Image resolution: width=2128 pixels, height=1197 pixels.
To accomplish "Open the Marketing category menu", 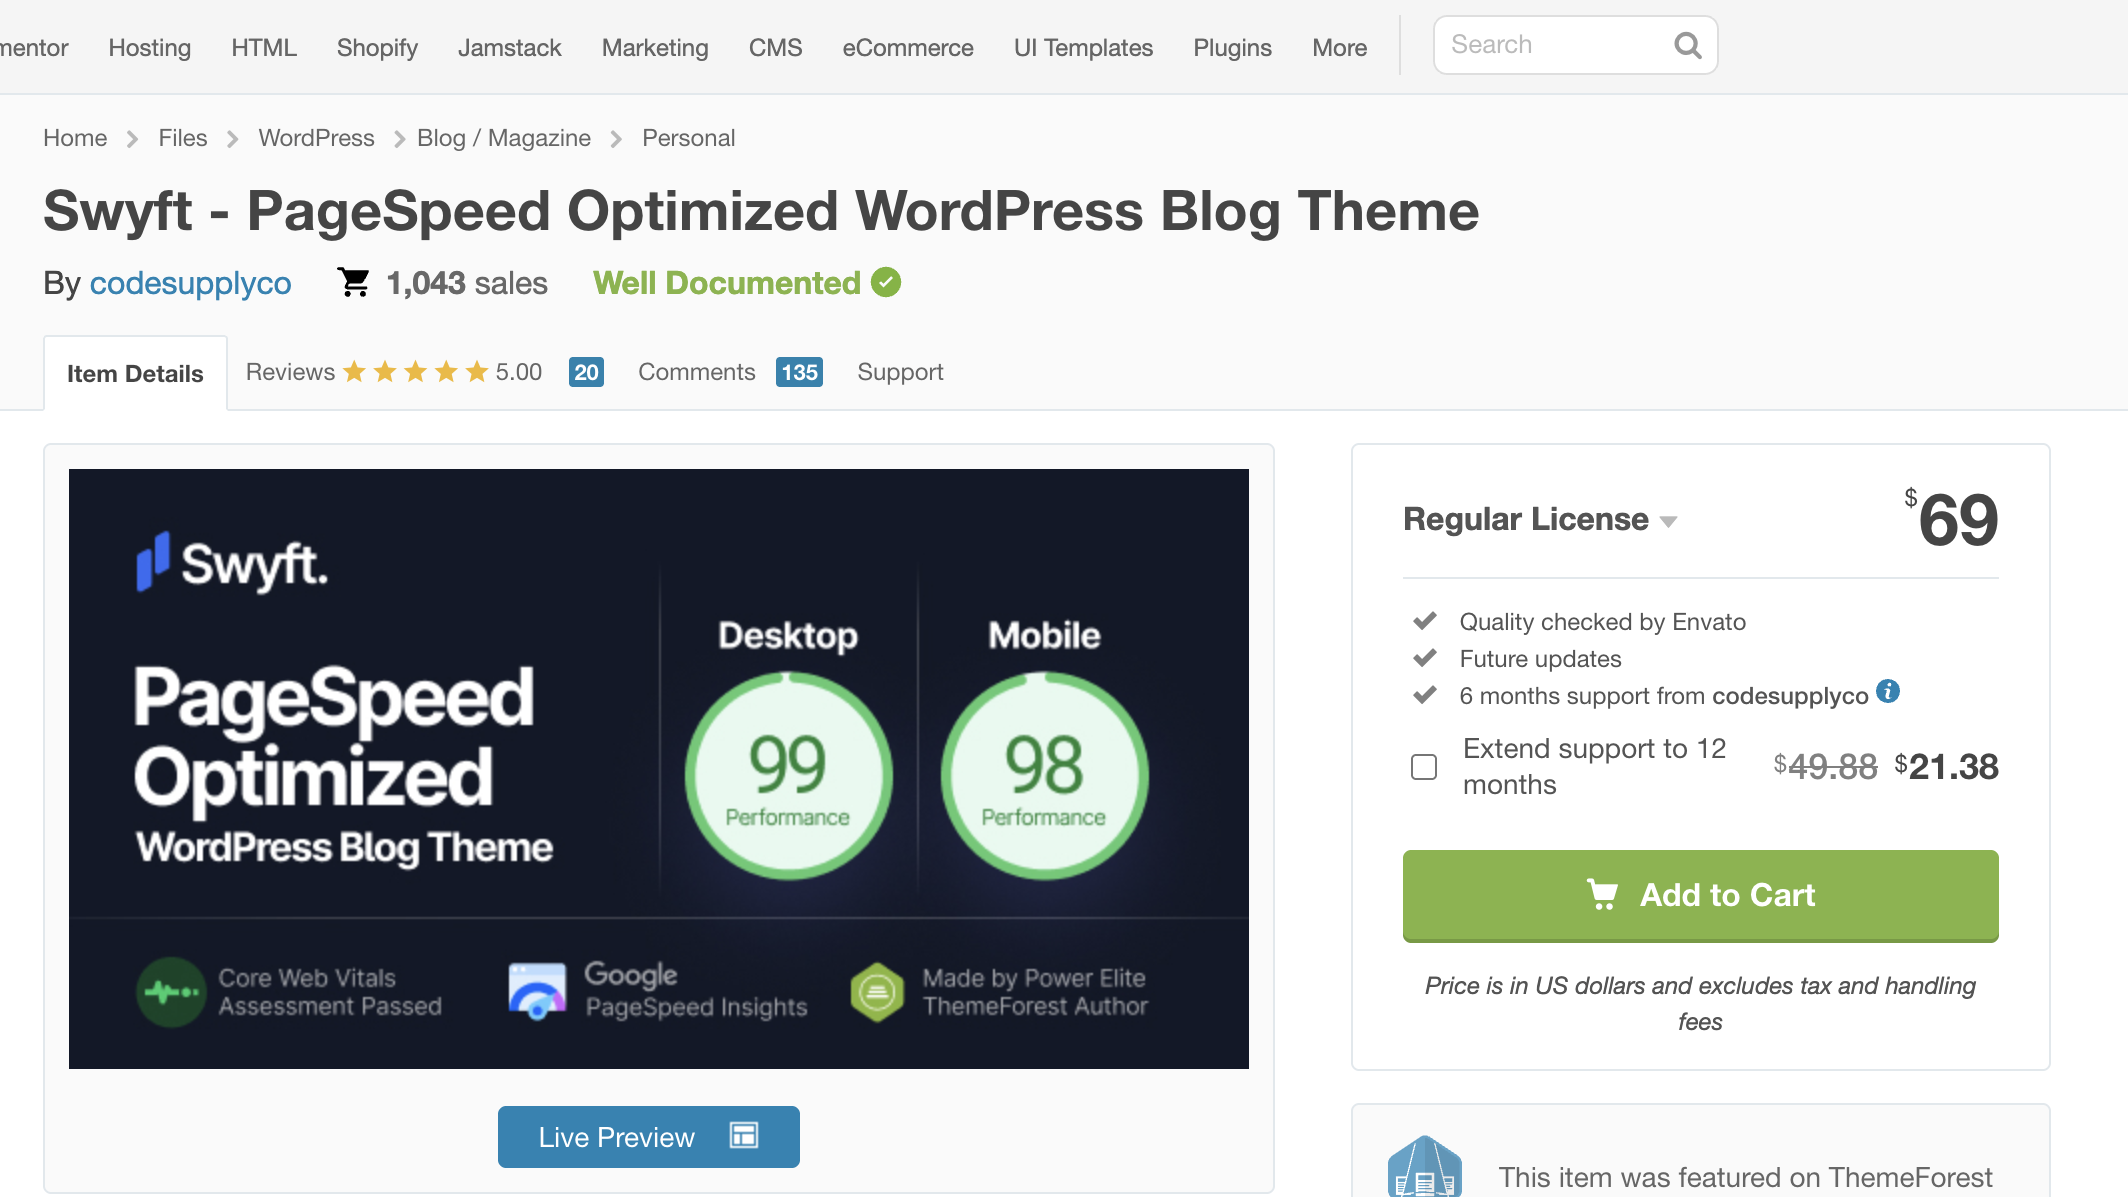I will pos(655,47).
